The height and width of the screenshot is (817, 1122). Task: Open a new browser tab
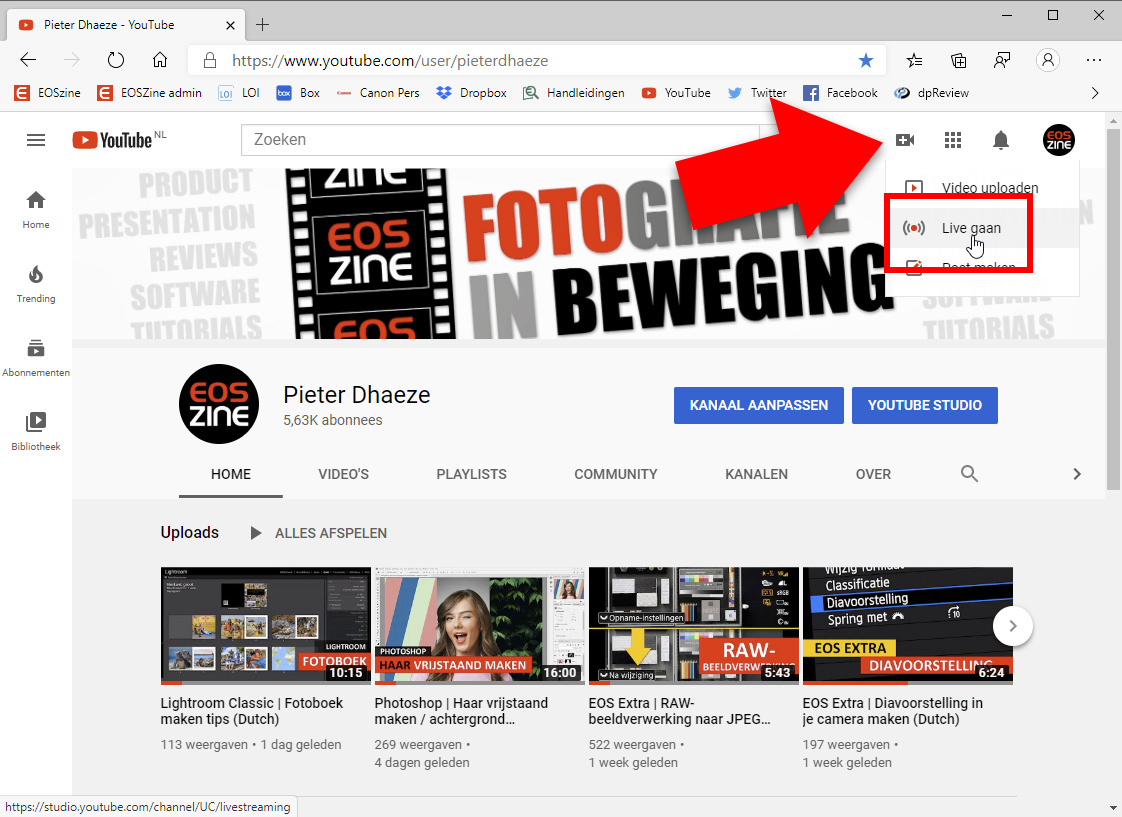[263, 25]
